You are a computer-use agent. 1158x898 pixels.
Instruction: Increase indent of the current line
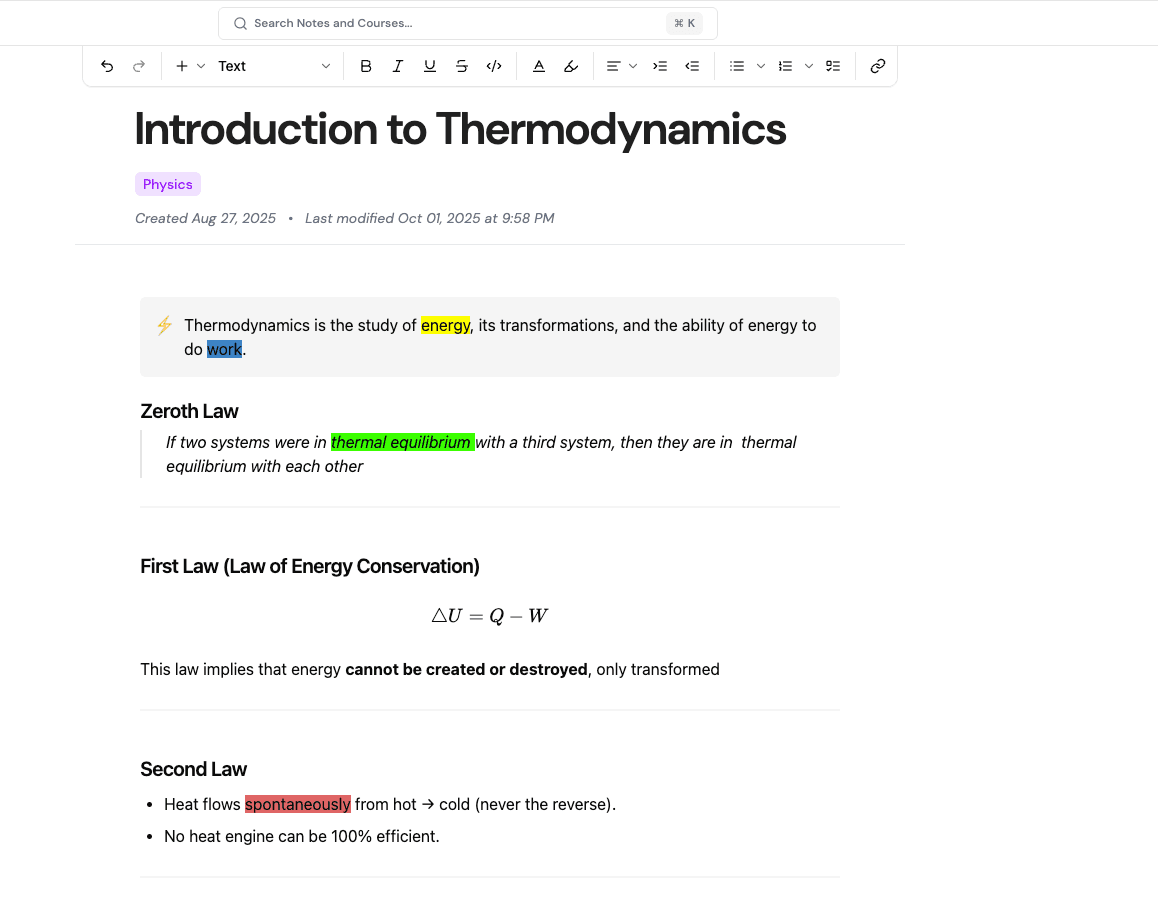[660, 66]
